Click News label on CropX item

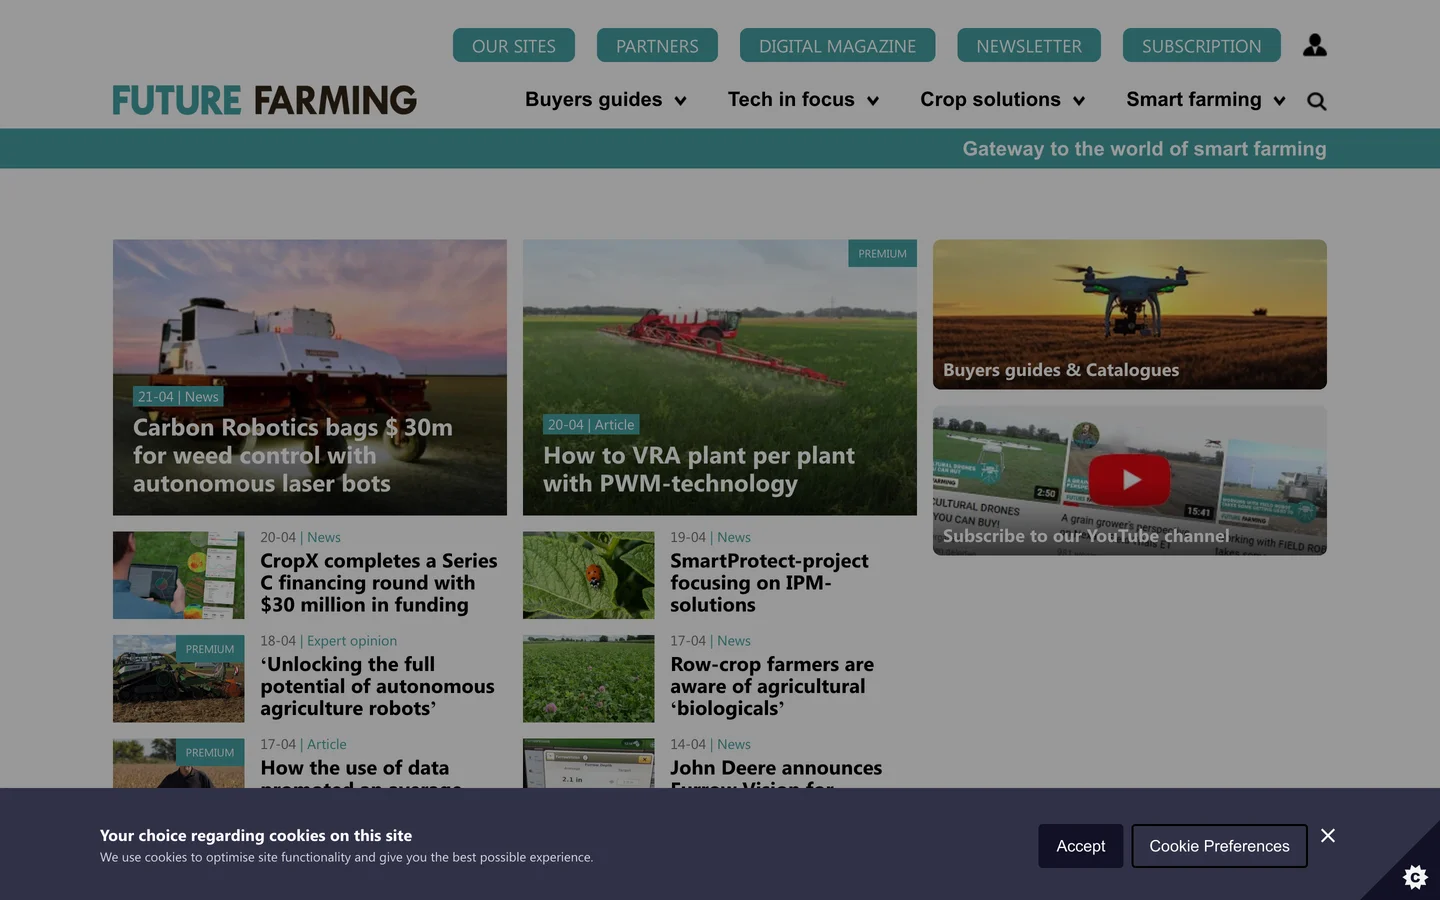(x=324, y=538)
